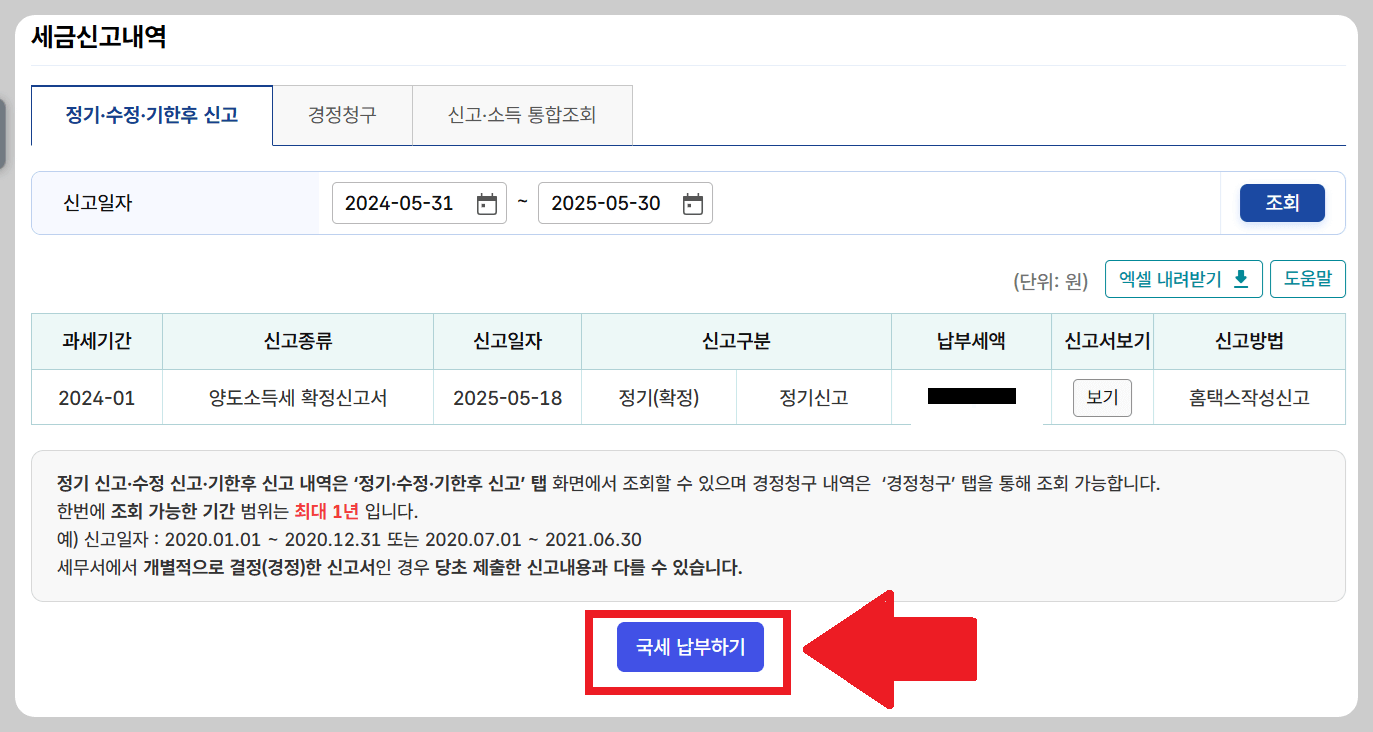Click the 신고일자 value 2025-05-18

coord(507,397)
